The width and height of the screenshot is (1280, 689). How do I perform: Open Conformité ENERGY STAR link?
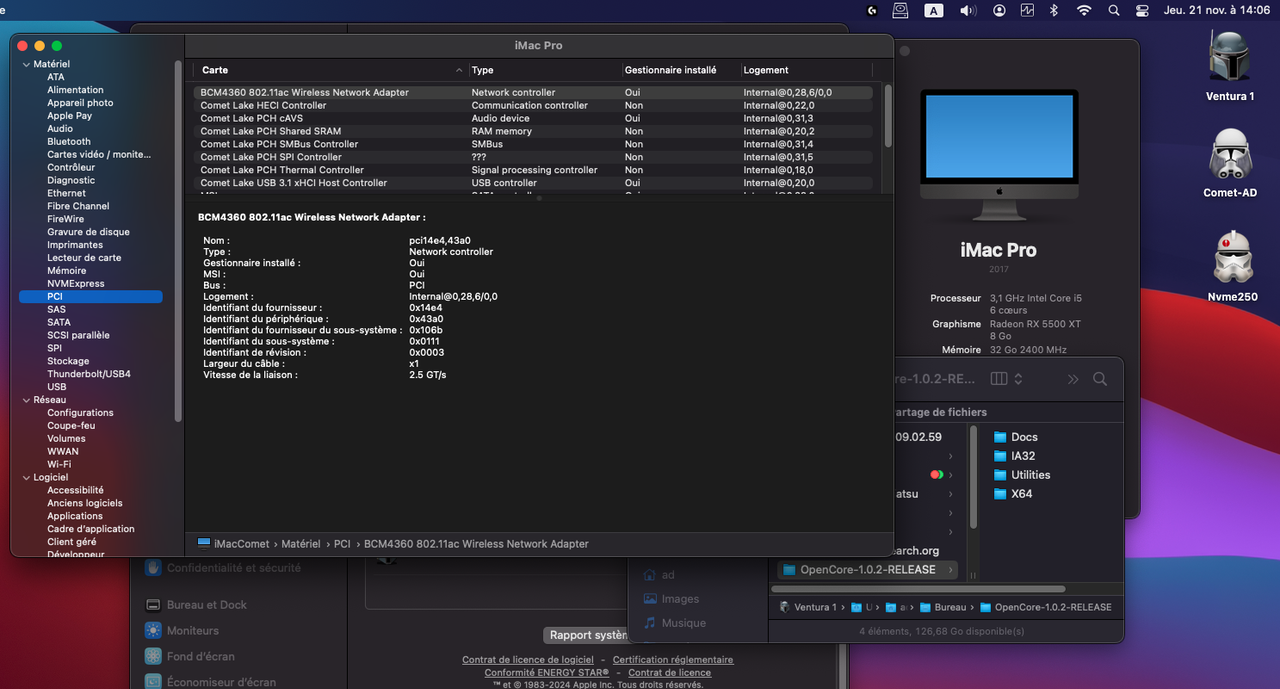click(547, 673)
